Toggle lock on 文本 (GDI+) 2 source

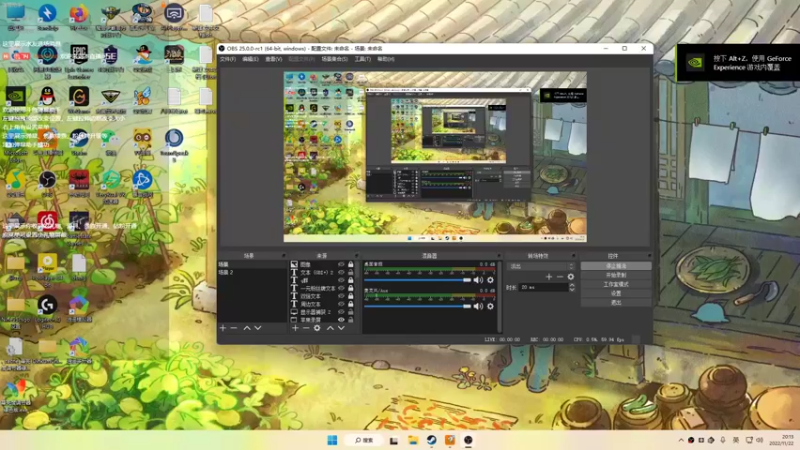pyautogui.click(x=351, y=272)
